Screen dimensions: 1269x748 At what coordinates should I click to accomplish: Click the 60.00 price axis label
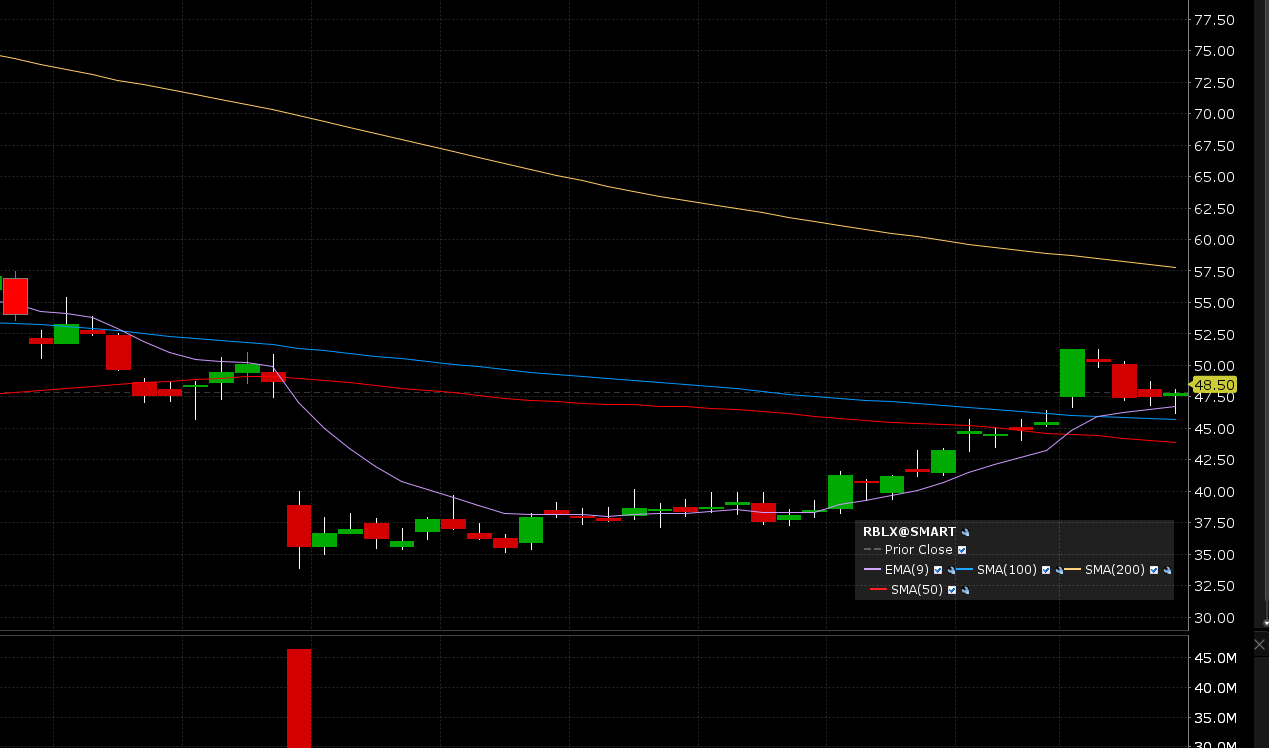click(x=1214, y=240)
